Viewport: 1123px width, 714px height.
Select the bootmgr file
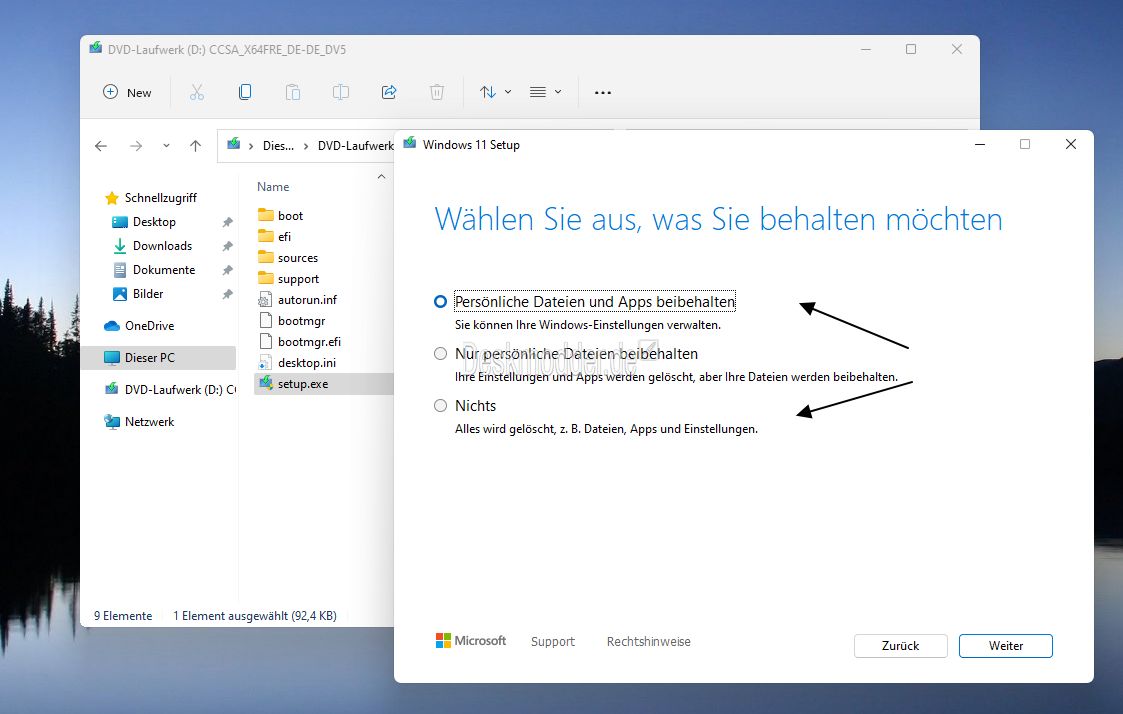click(x=301, y=321)
